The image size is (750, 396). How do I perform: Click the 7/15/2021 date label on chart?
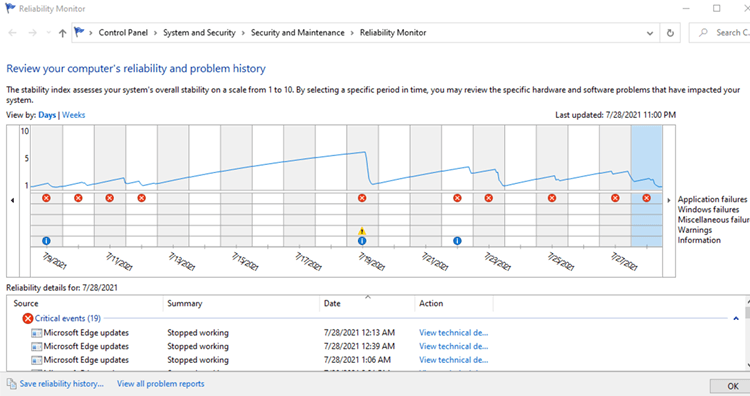tap(245, 262)
